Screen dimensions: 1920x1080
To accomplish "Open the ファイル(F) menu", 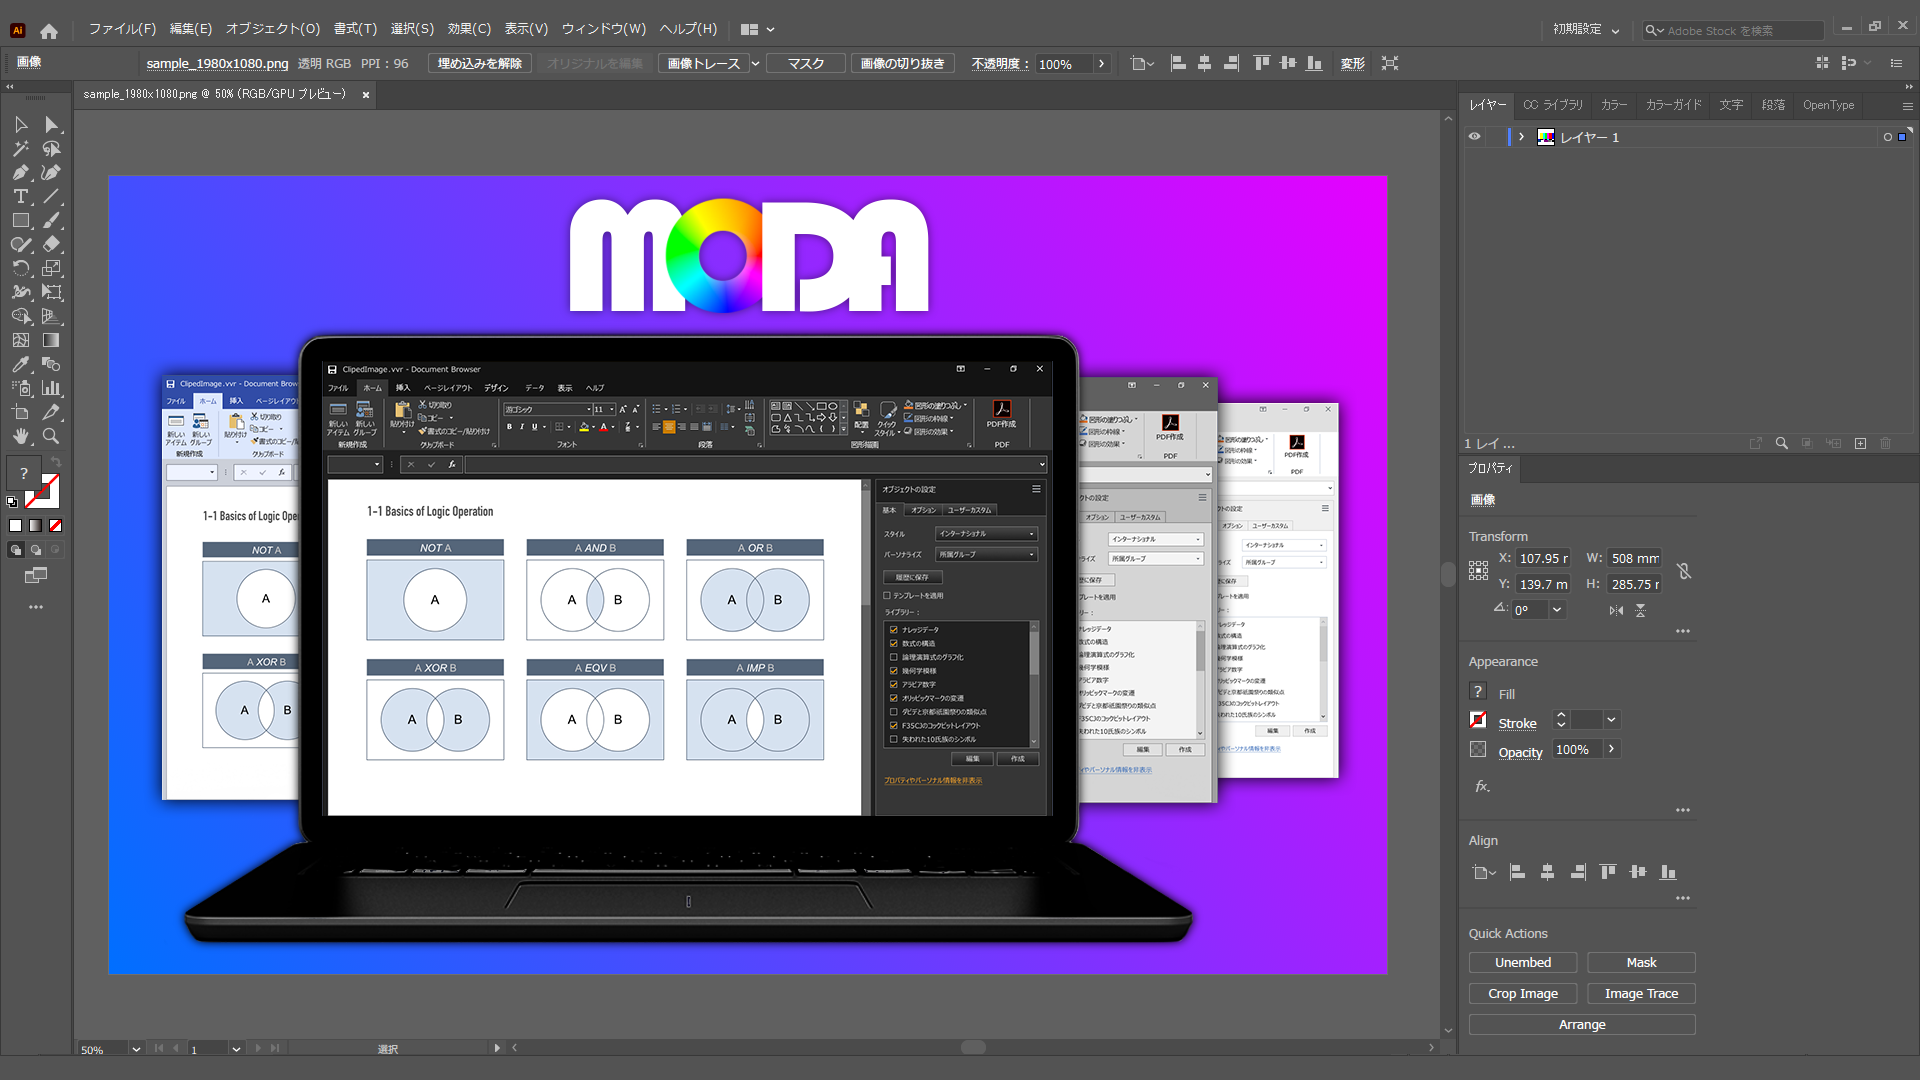I will click(122, 29).
